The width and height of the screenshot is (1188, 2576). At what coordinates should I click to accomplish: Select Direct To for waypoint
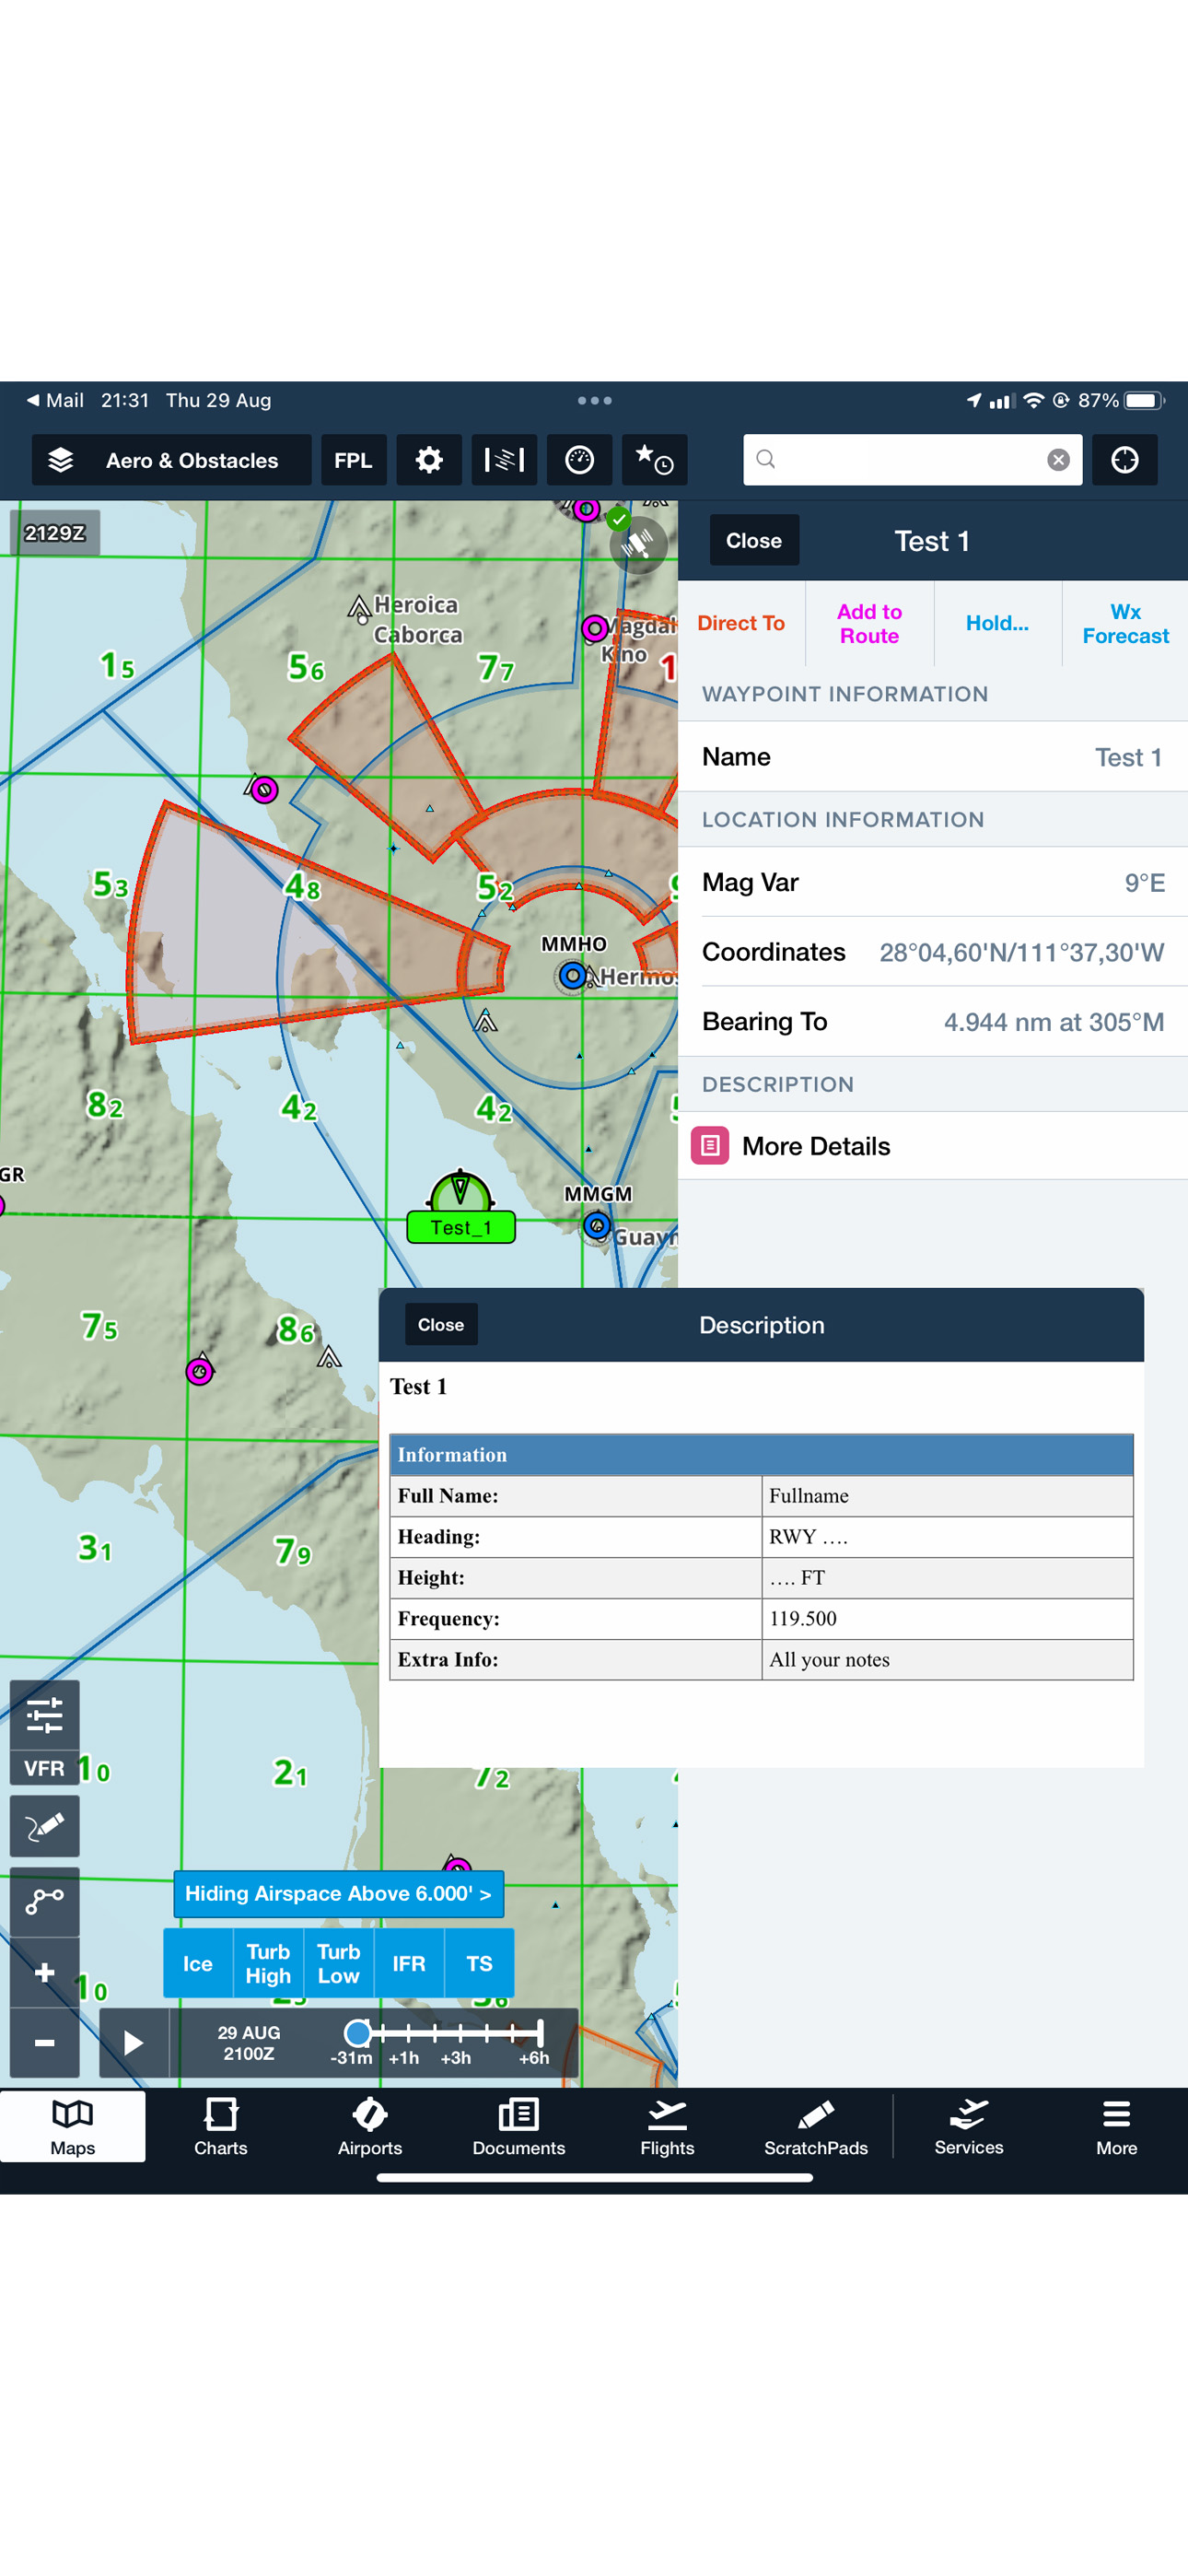pos(741,623)
